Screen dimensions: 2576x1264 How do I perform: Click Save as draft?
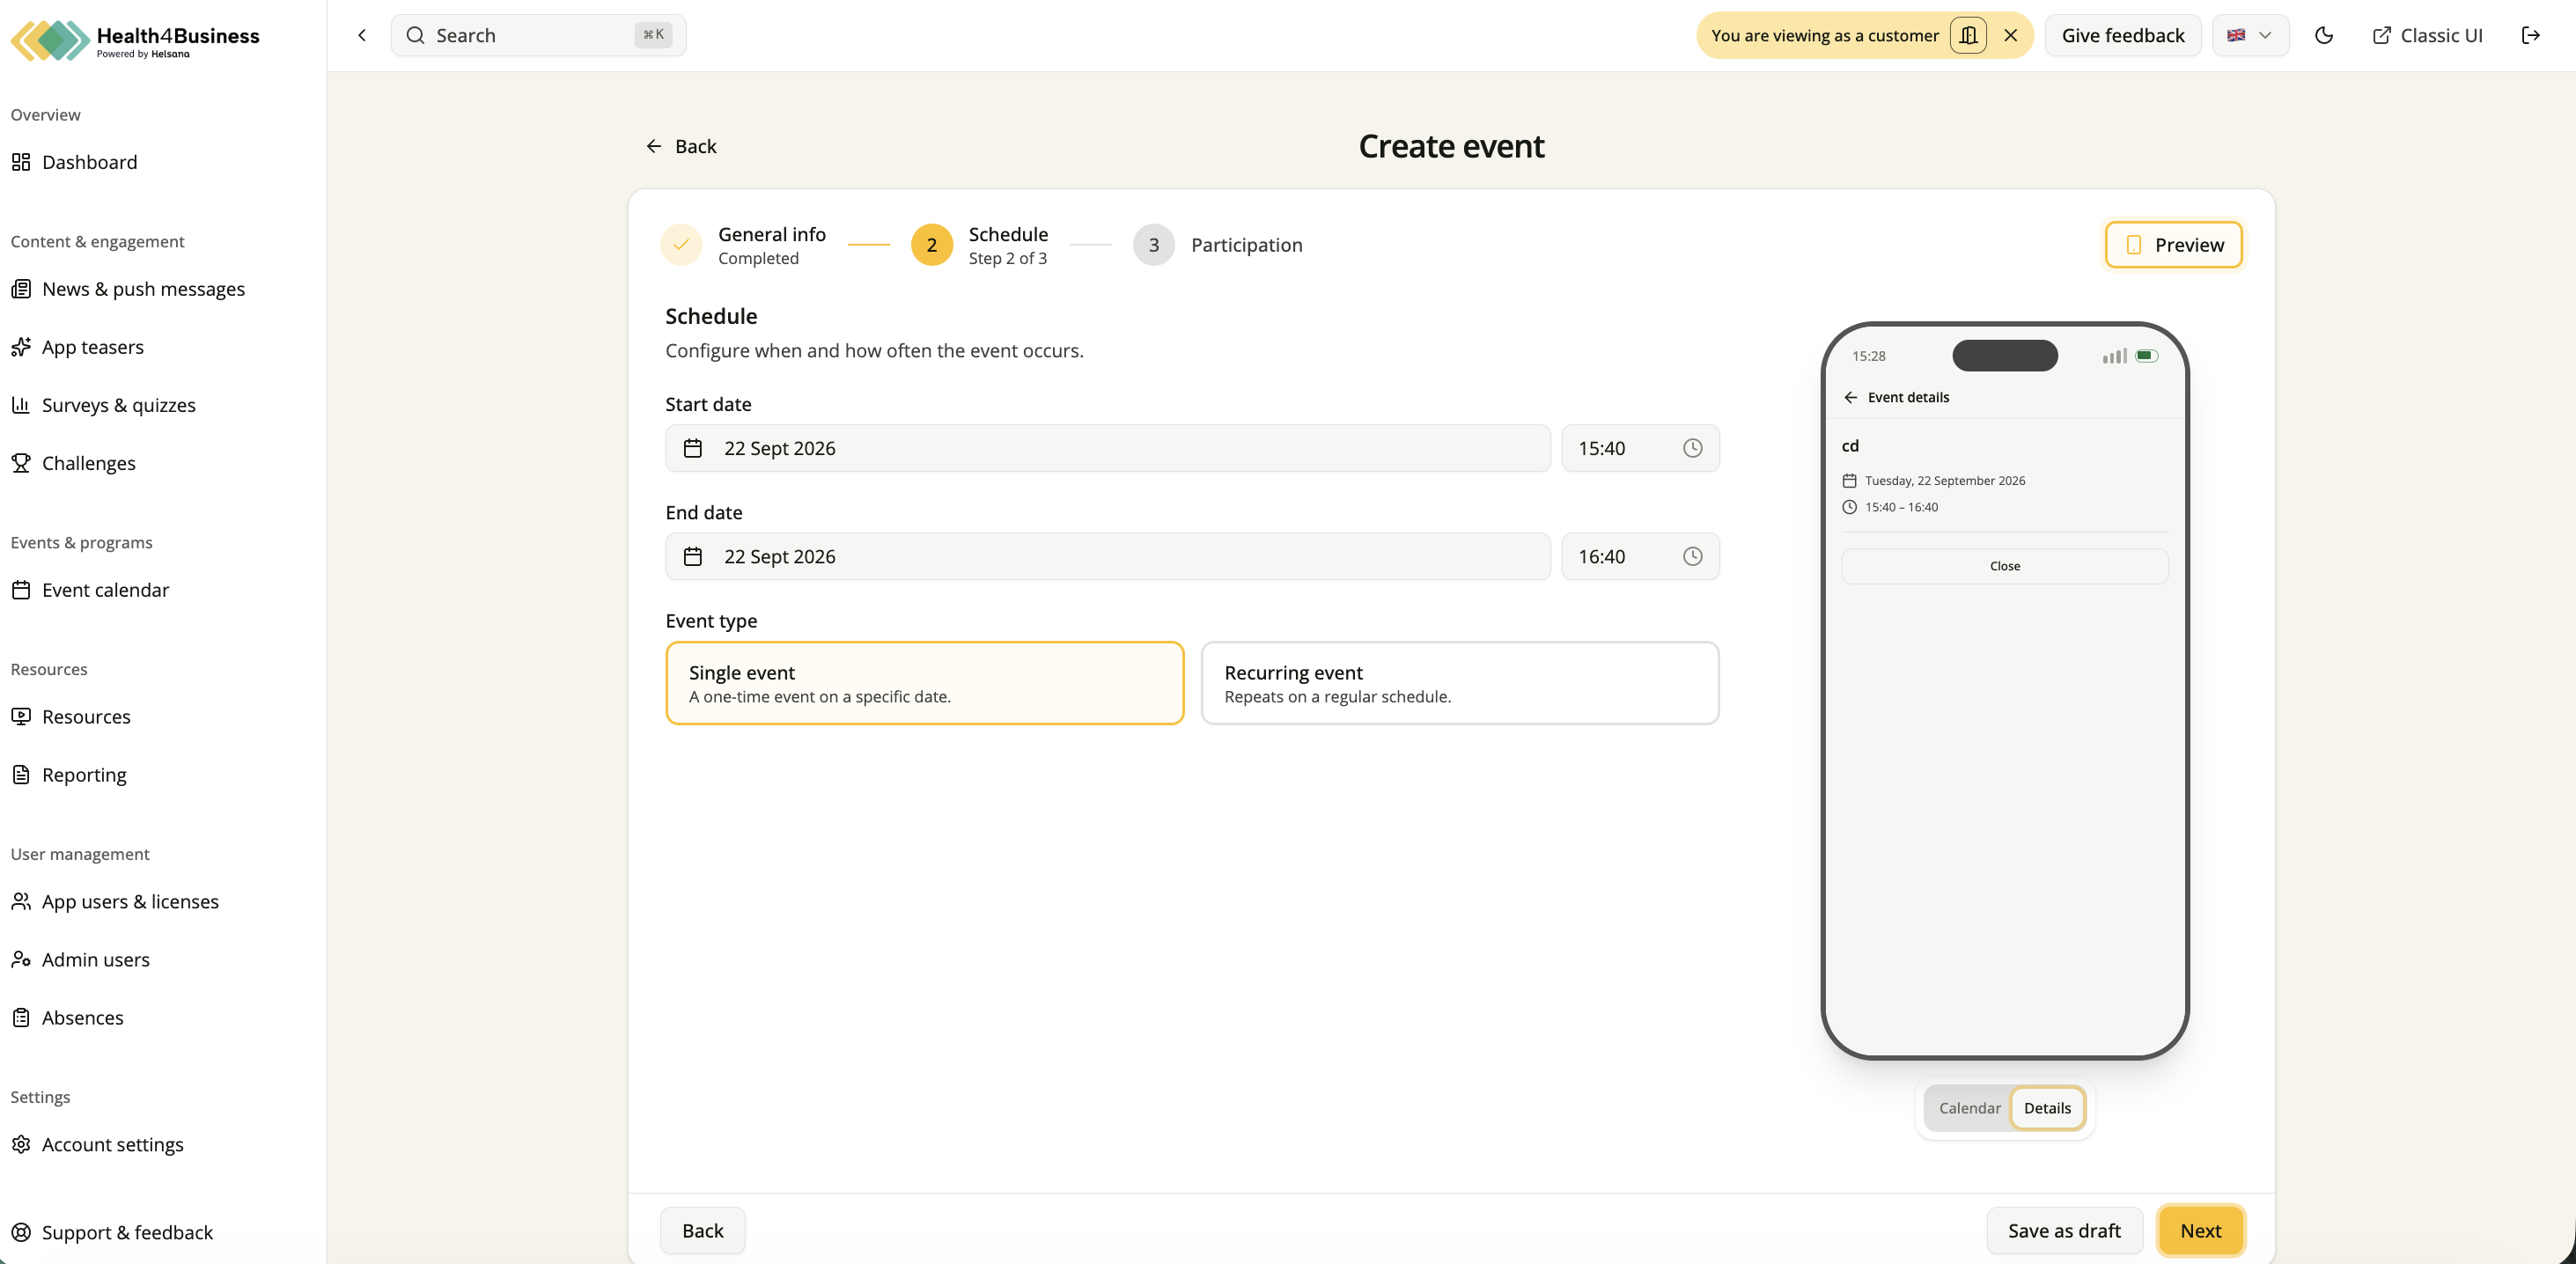click(2064, 1231)
